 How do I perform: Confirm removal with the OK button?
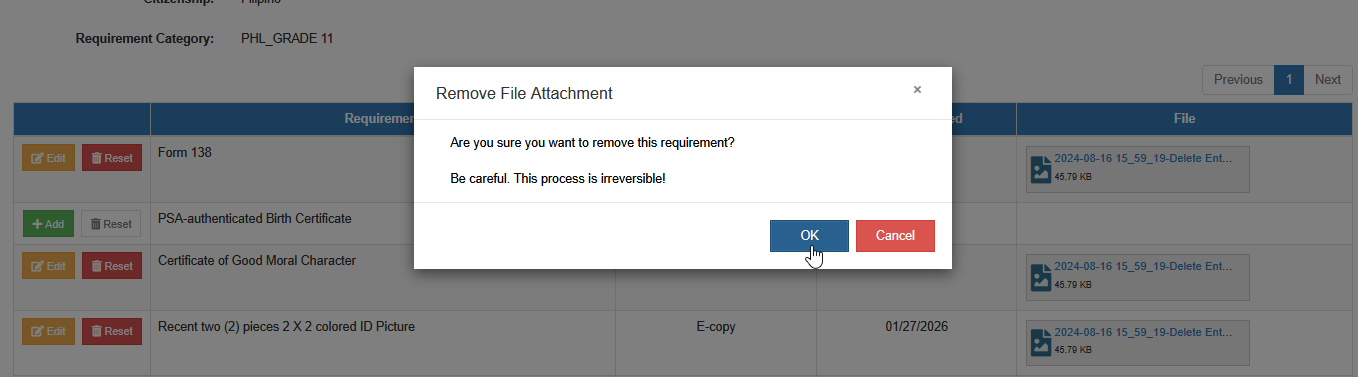click(809, 236)
